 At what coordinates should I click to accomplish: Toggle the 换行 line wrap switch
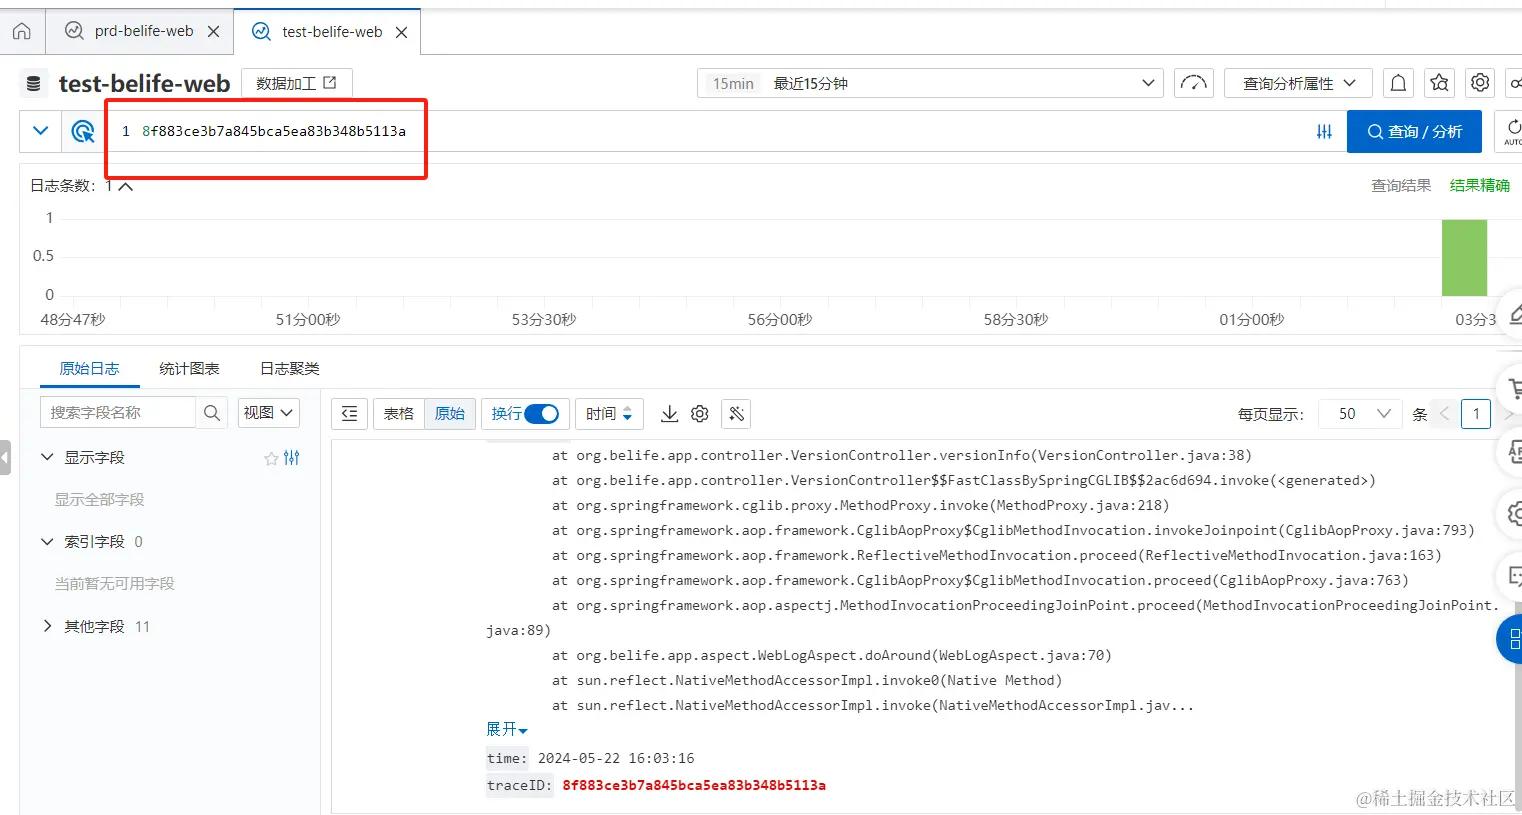tap(542, 414)
